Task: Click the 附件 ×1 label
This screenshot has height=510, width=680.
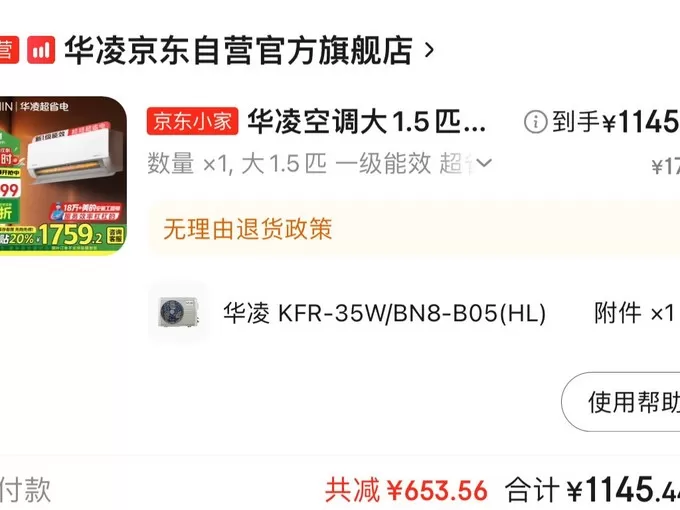Action: coord(634,313)
